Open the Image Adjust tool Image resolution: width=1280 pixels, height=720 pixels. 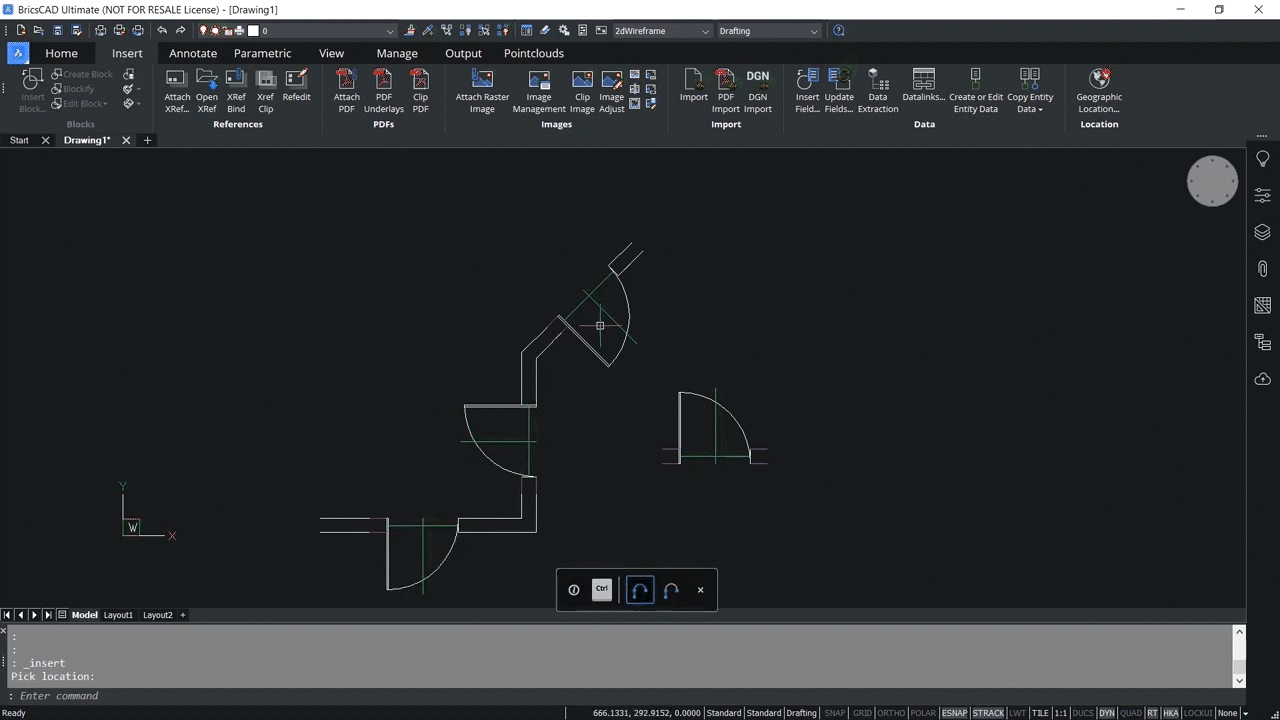612,90
